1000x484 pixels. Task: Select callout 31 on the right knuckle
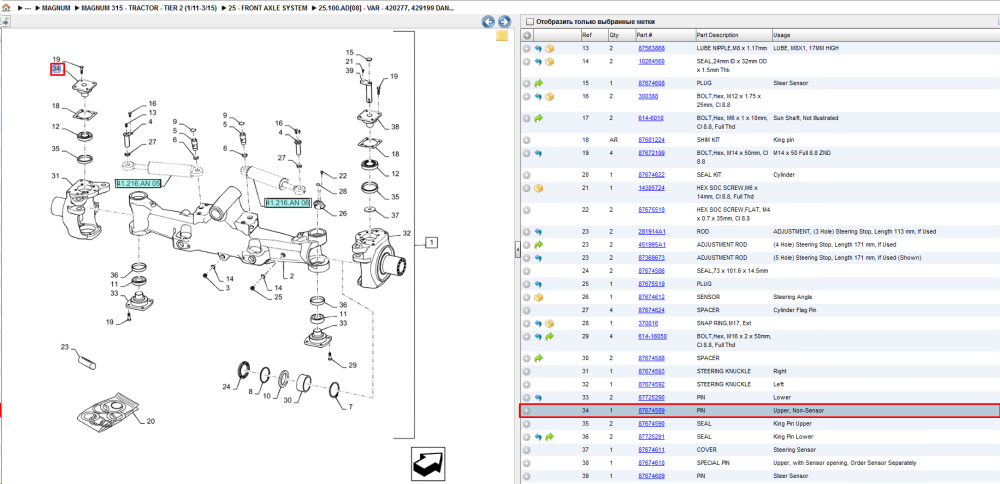pos(55,176)
